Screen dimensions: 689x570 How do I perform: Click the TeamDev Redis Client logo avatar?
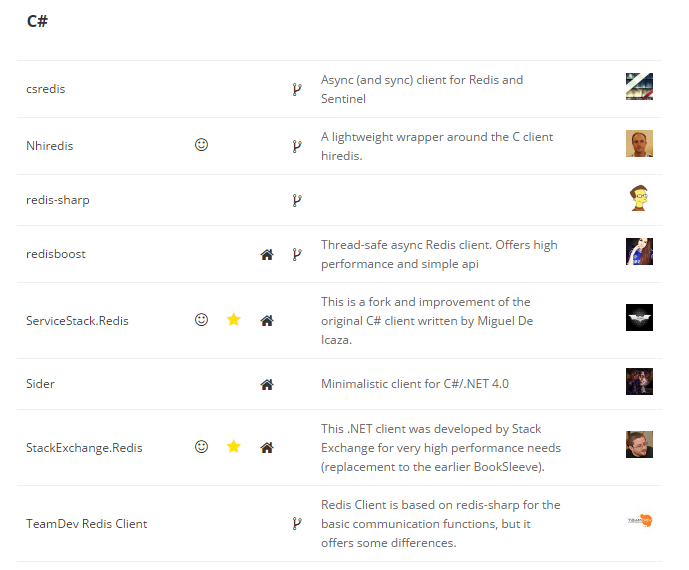[639, 520]
